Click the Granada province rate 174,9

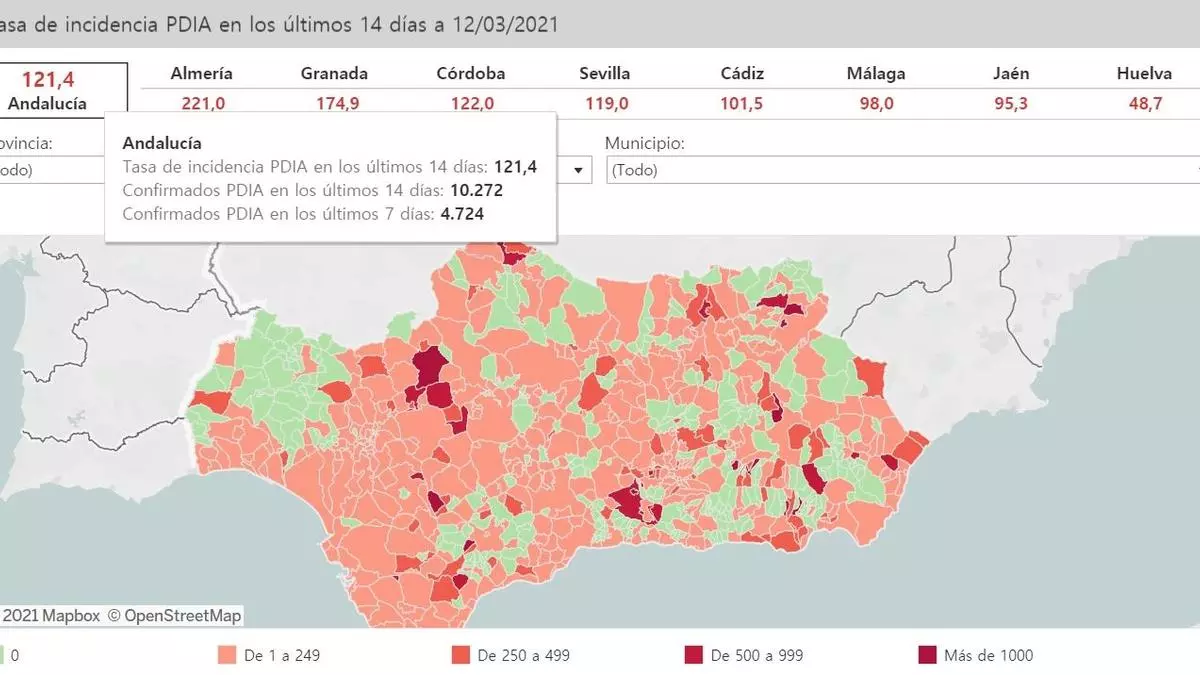pos(334,104)
